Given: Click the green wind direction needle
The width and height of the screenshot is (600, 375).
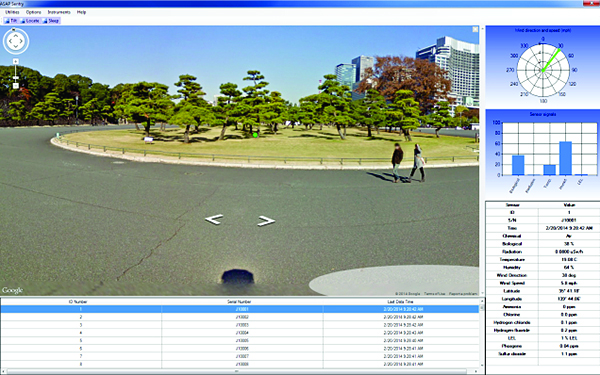Looking at the screenshot, I should (x=551, y=60).
